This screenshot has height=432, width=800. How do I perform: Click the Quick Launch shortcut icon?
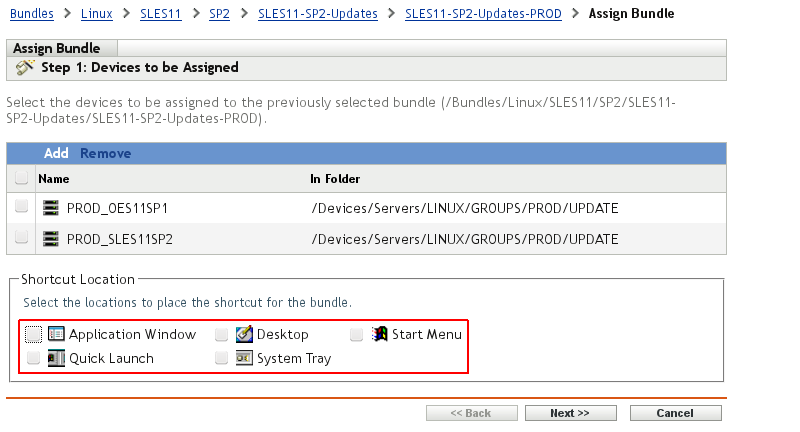(x=56, y=358)
